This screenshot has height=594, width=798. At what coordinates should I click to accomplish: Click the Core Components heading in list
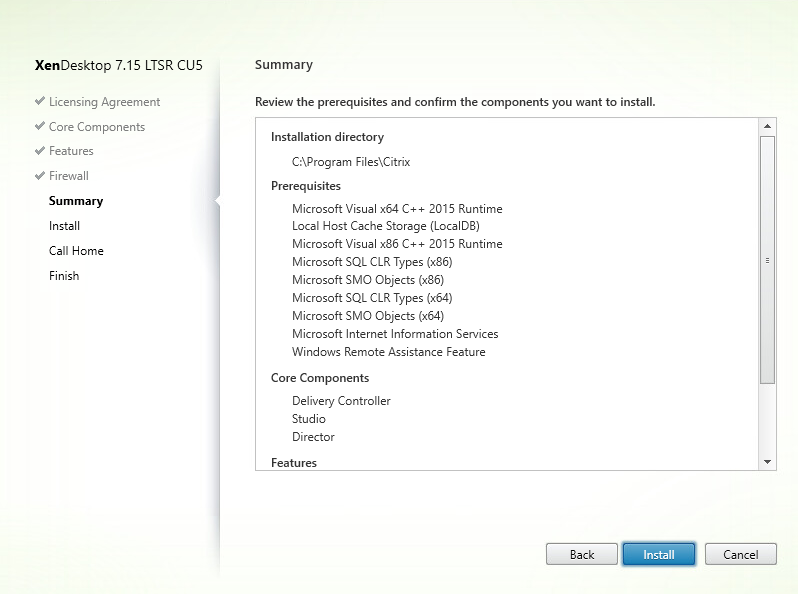click(x=320, y=378)
